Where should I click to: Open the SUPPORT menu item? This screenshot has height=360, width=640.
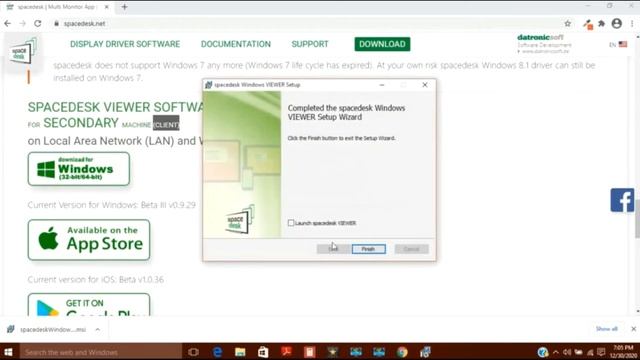(x=310, y=44)
